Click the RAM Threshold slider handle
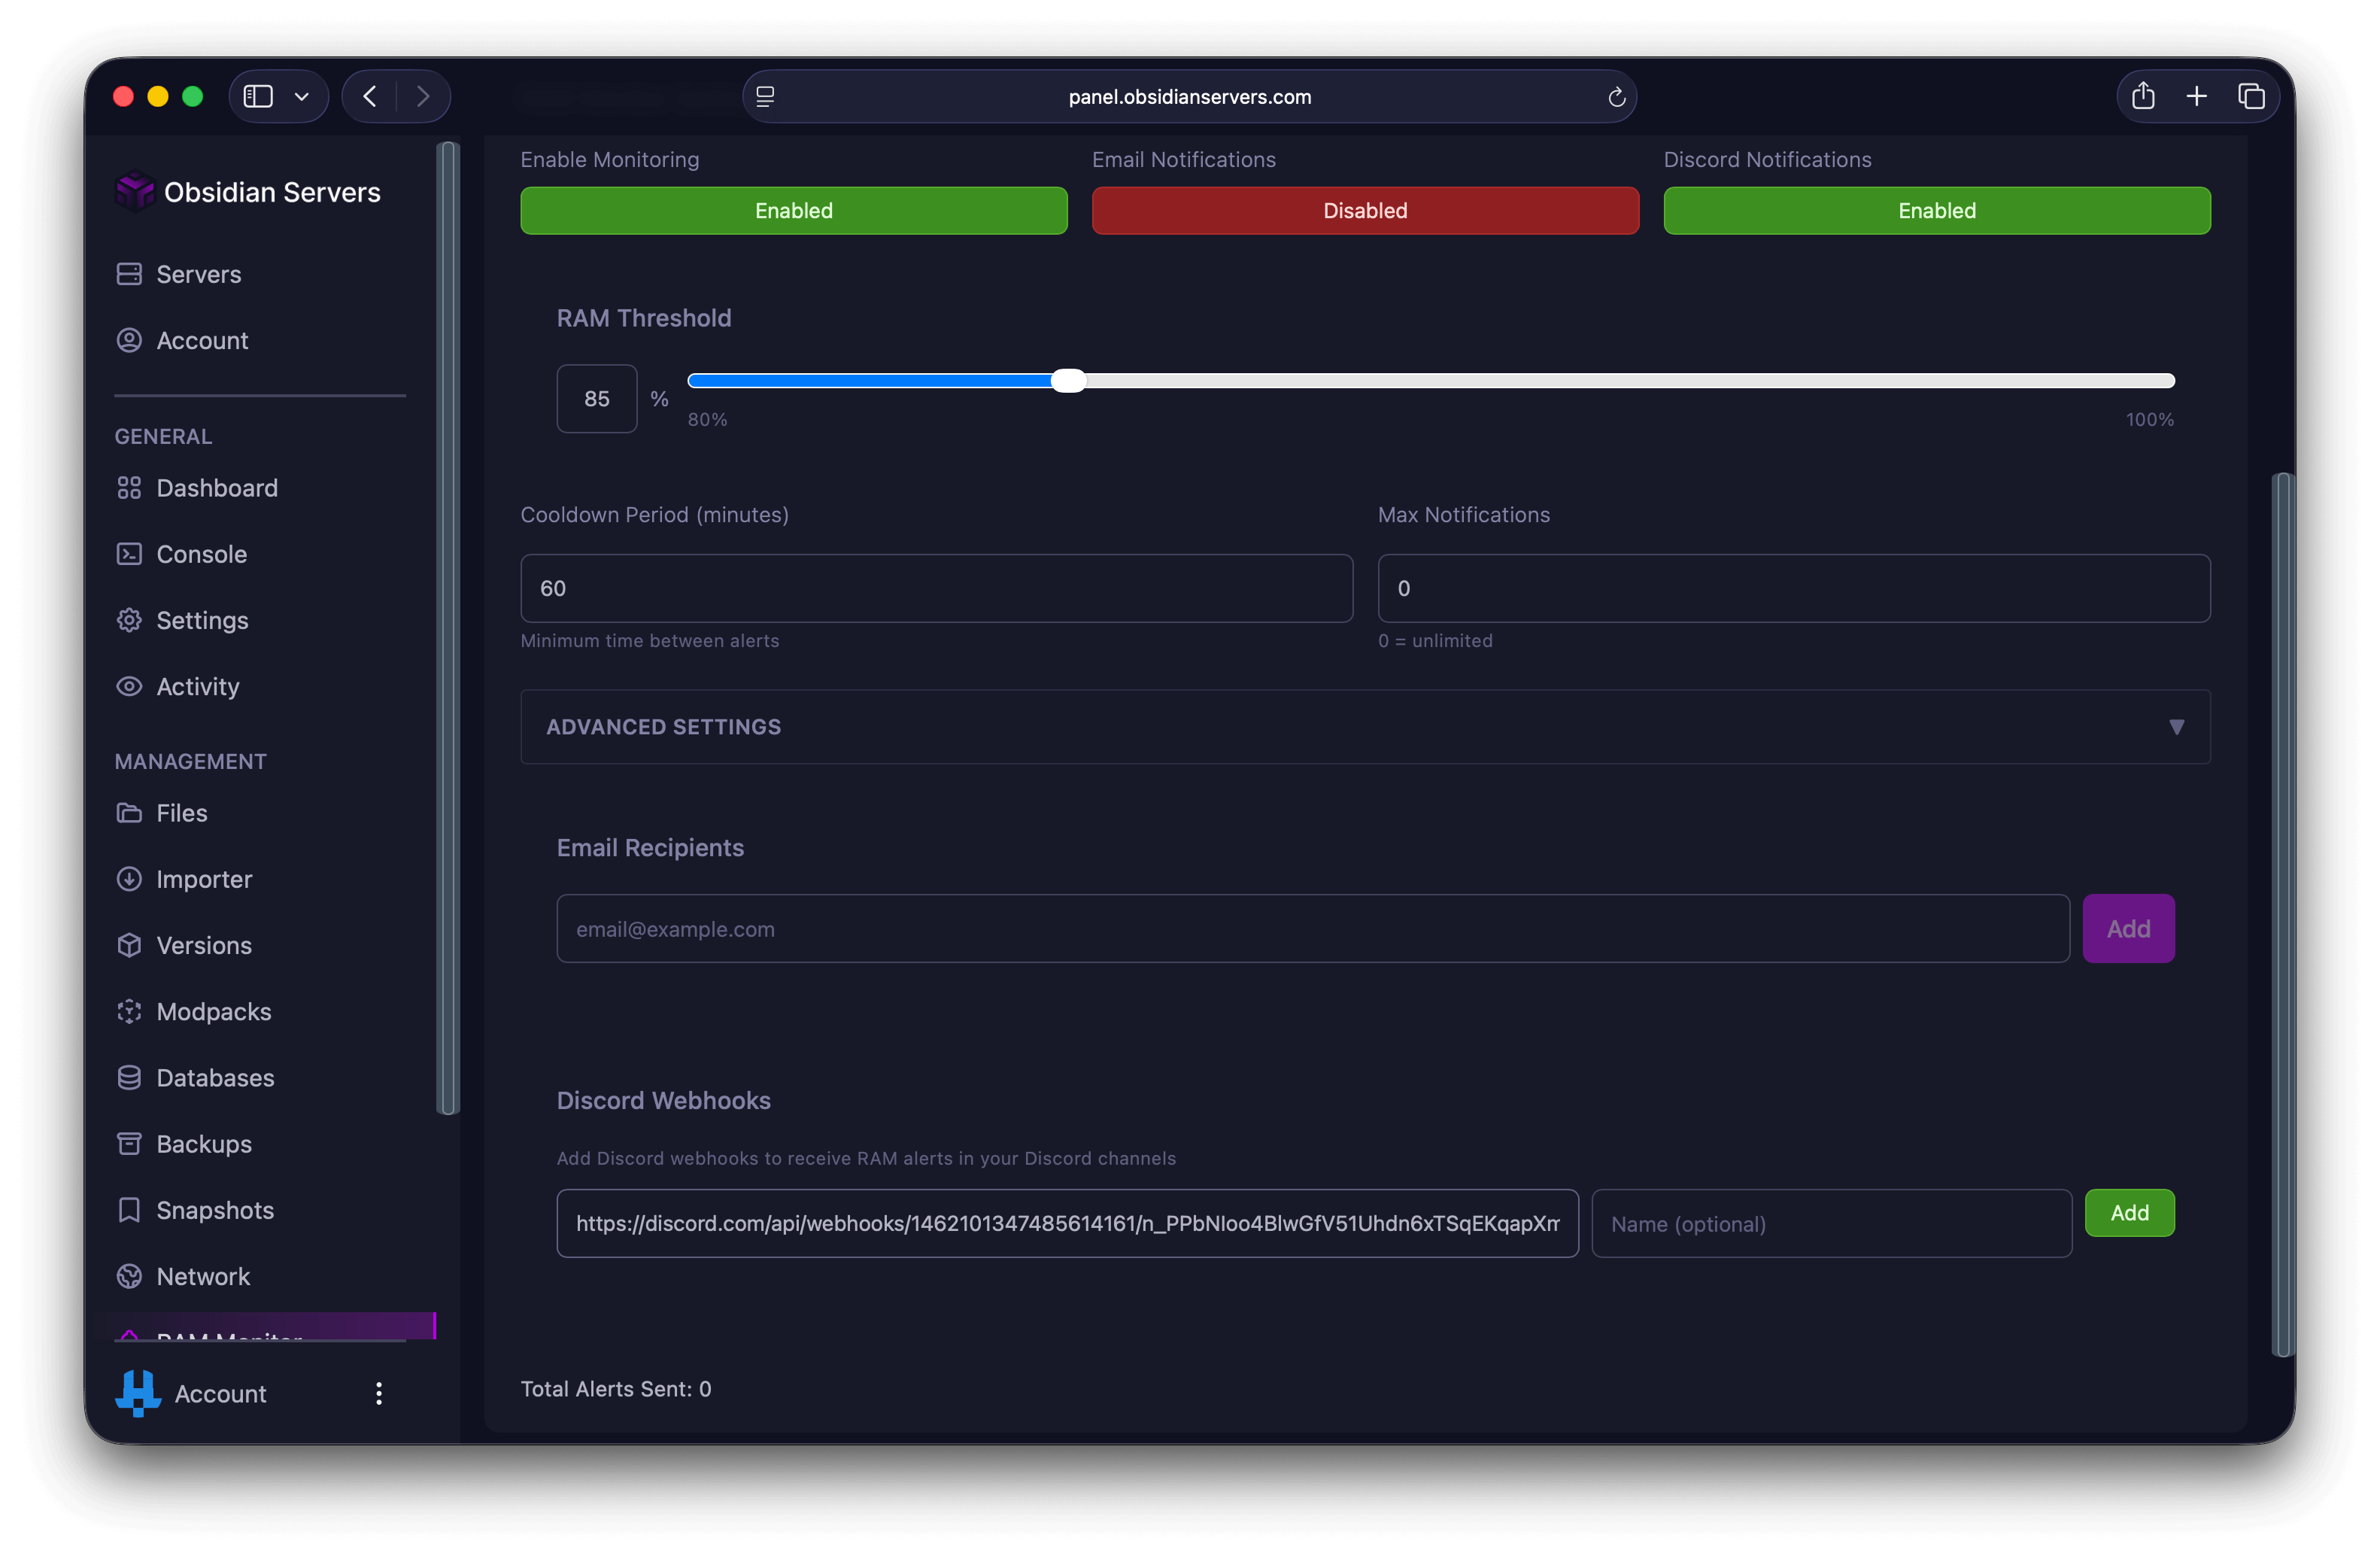This screenshot has width=2380, height=1556. pyautogui.click(x=1068, y=381)
